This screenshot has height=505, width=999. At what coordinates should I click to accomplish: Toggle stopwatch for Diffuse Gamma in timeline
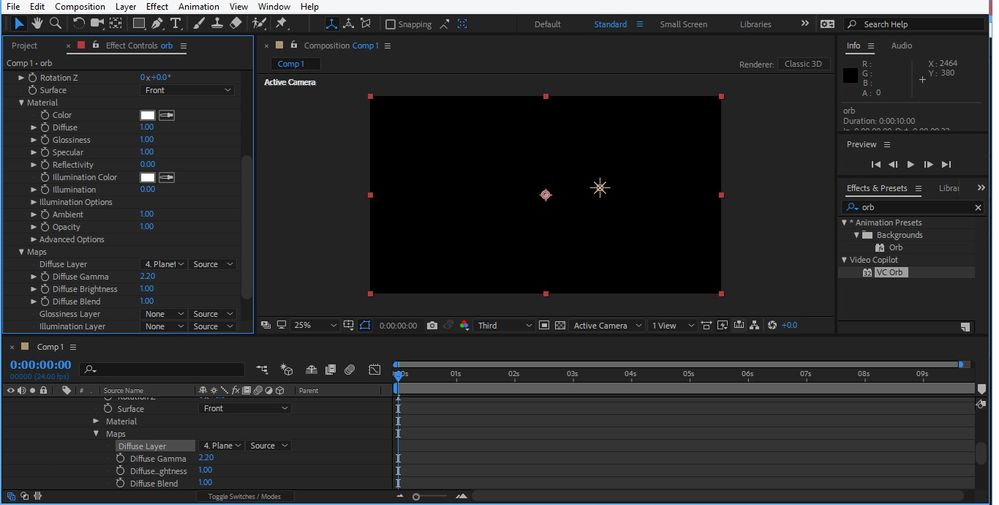point(120,459)
